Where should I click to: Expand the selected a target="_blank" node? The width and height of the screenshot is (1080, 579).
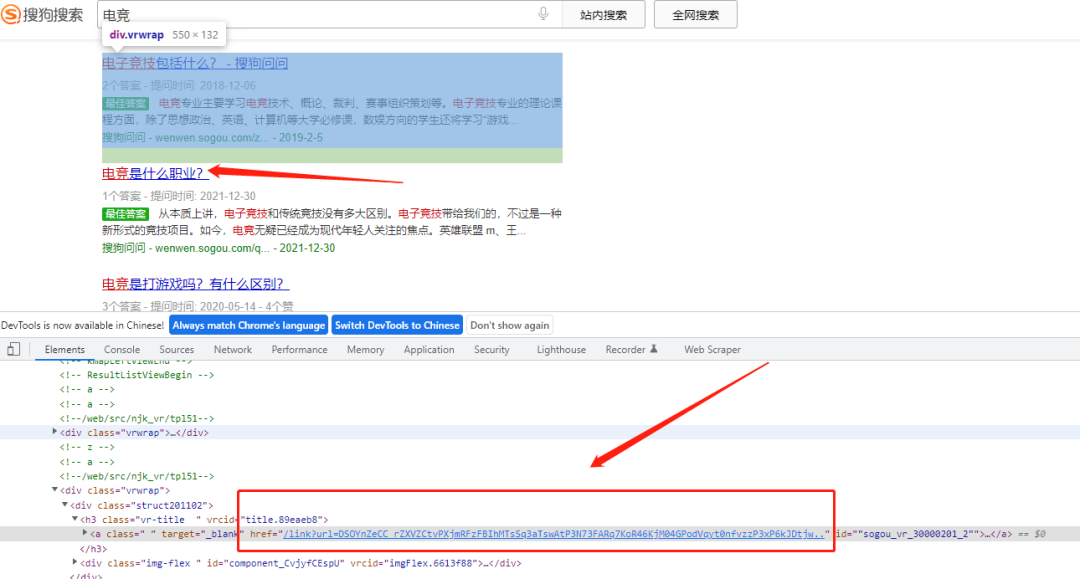(85, 533)
